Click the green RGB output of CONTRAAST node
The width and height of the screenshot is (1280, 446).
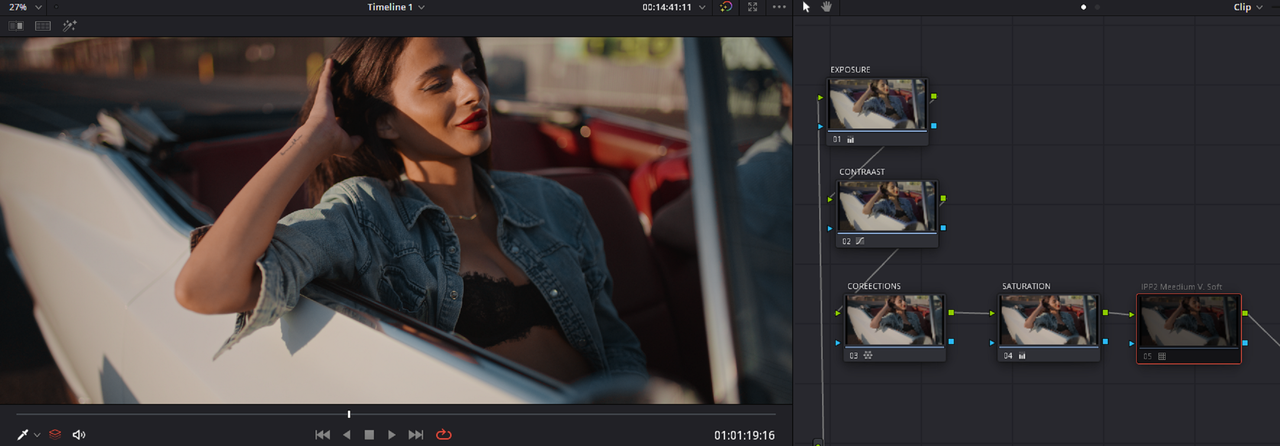(942, 199)
